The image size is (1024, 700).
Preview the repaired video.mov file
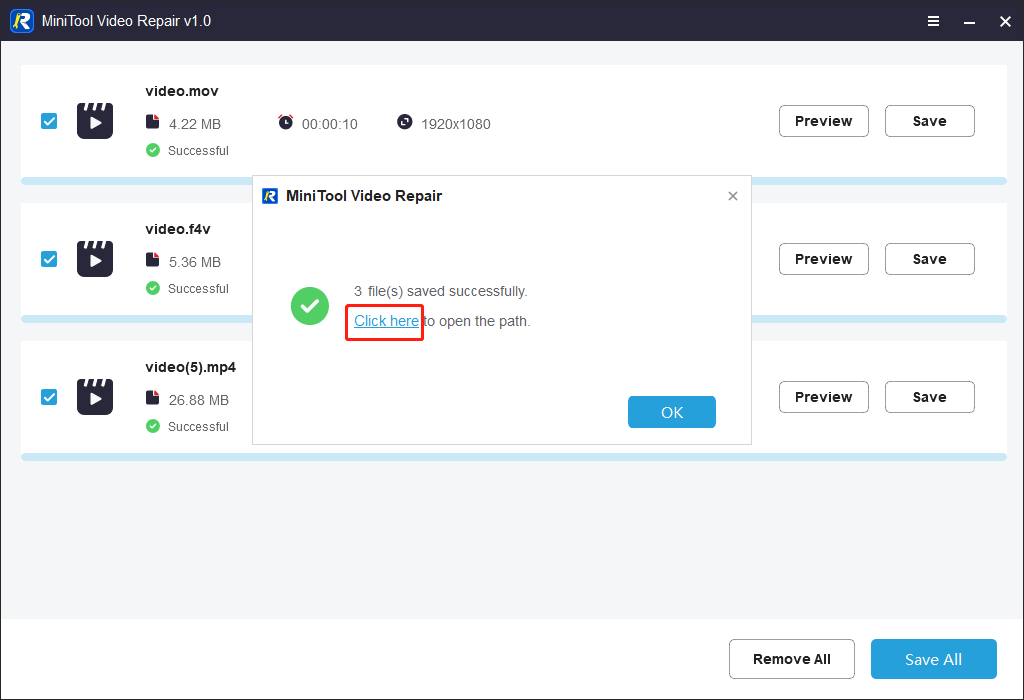coord(824,121)
